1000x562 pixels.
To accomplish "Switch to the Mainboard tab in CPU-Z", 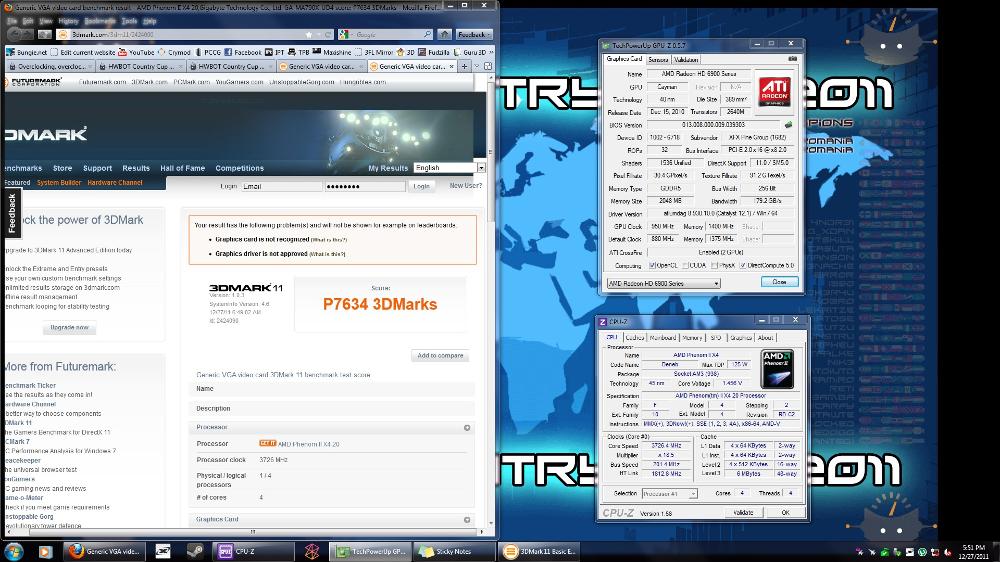I will point(663,337).
